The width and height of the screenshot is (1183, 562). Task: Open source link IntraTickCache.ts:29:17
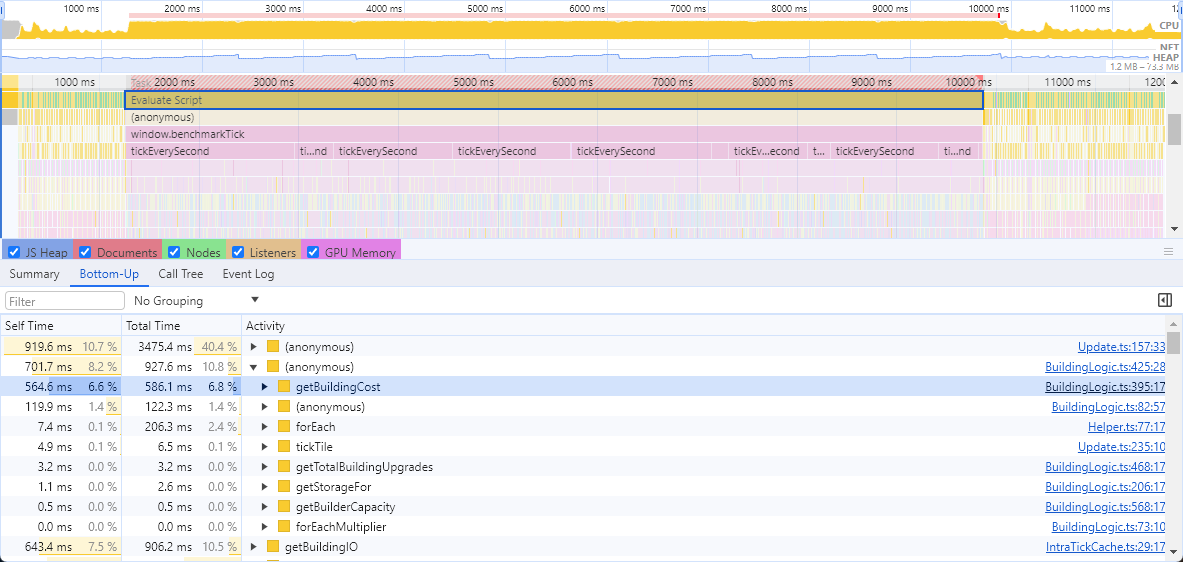tap(1105, 547)
